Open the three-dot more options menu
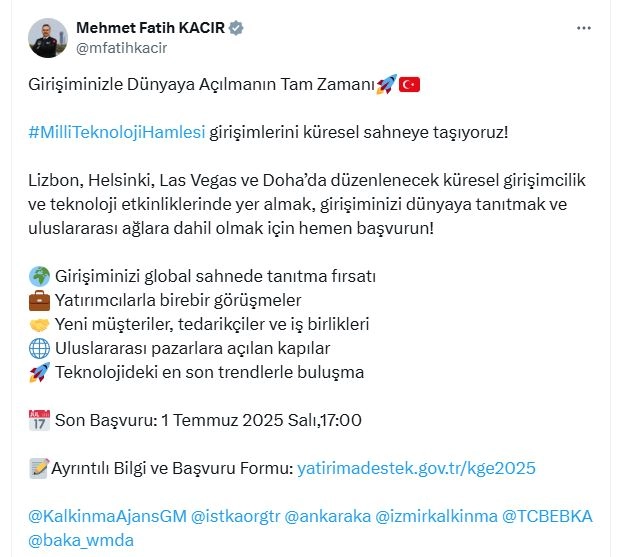 (x=585, y=28)
